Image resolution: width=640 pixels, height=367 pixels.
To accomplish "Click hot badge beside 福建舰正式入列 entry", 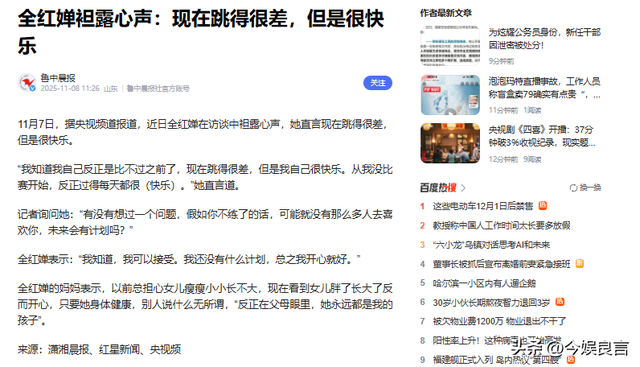I will coord(571,359).
